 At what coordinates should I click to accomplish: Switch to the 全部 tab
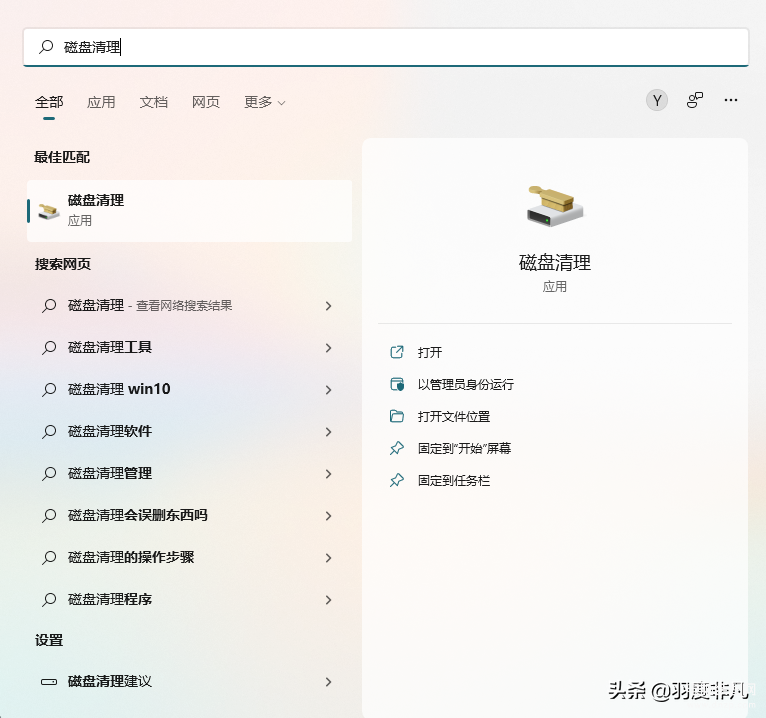click(49, 102)
